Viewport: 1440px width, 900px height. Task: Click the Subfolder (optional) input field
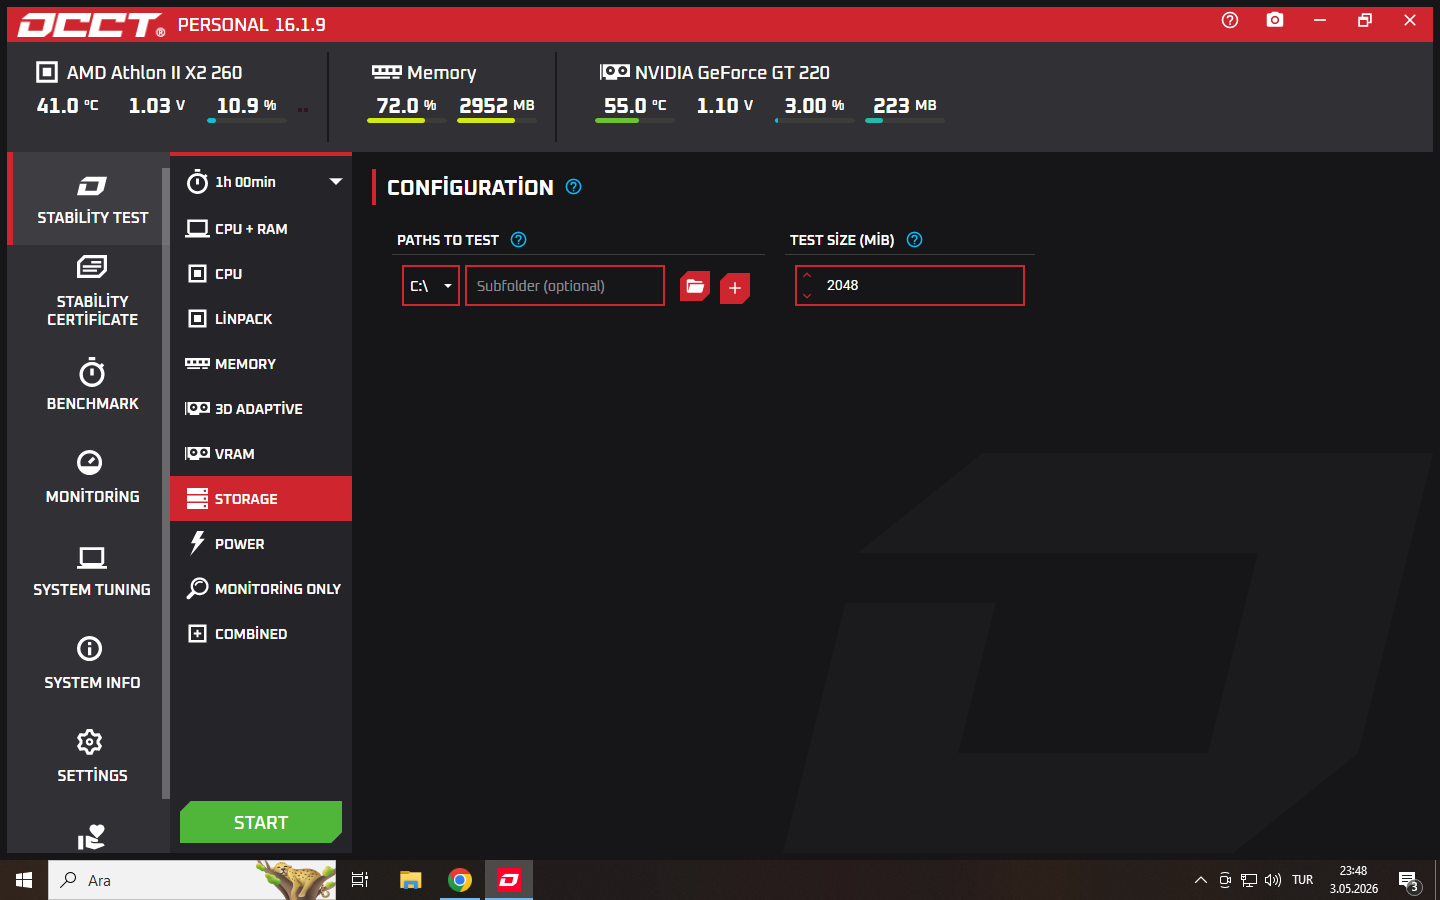[565, 286]
